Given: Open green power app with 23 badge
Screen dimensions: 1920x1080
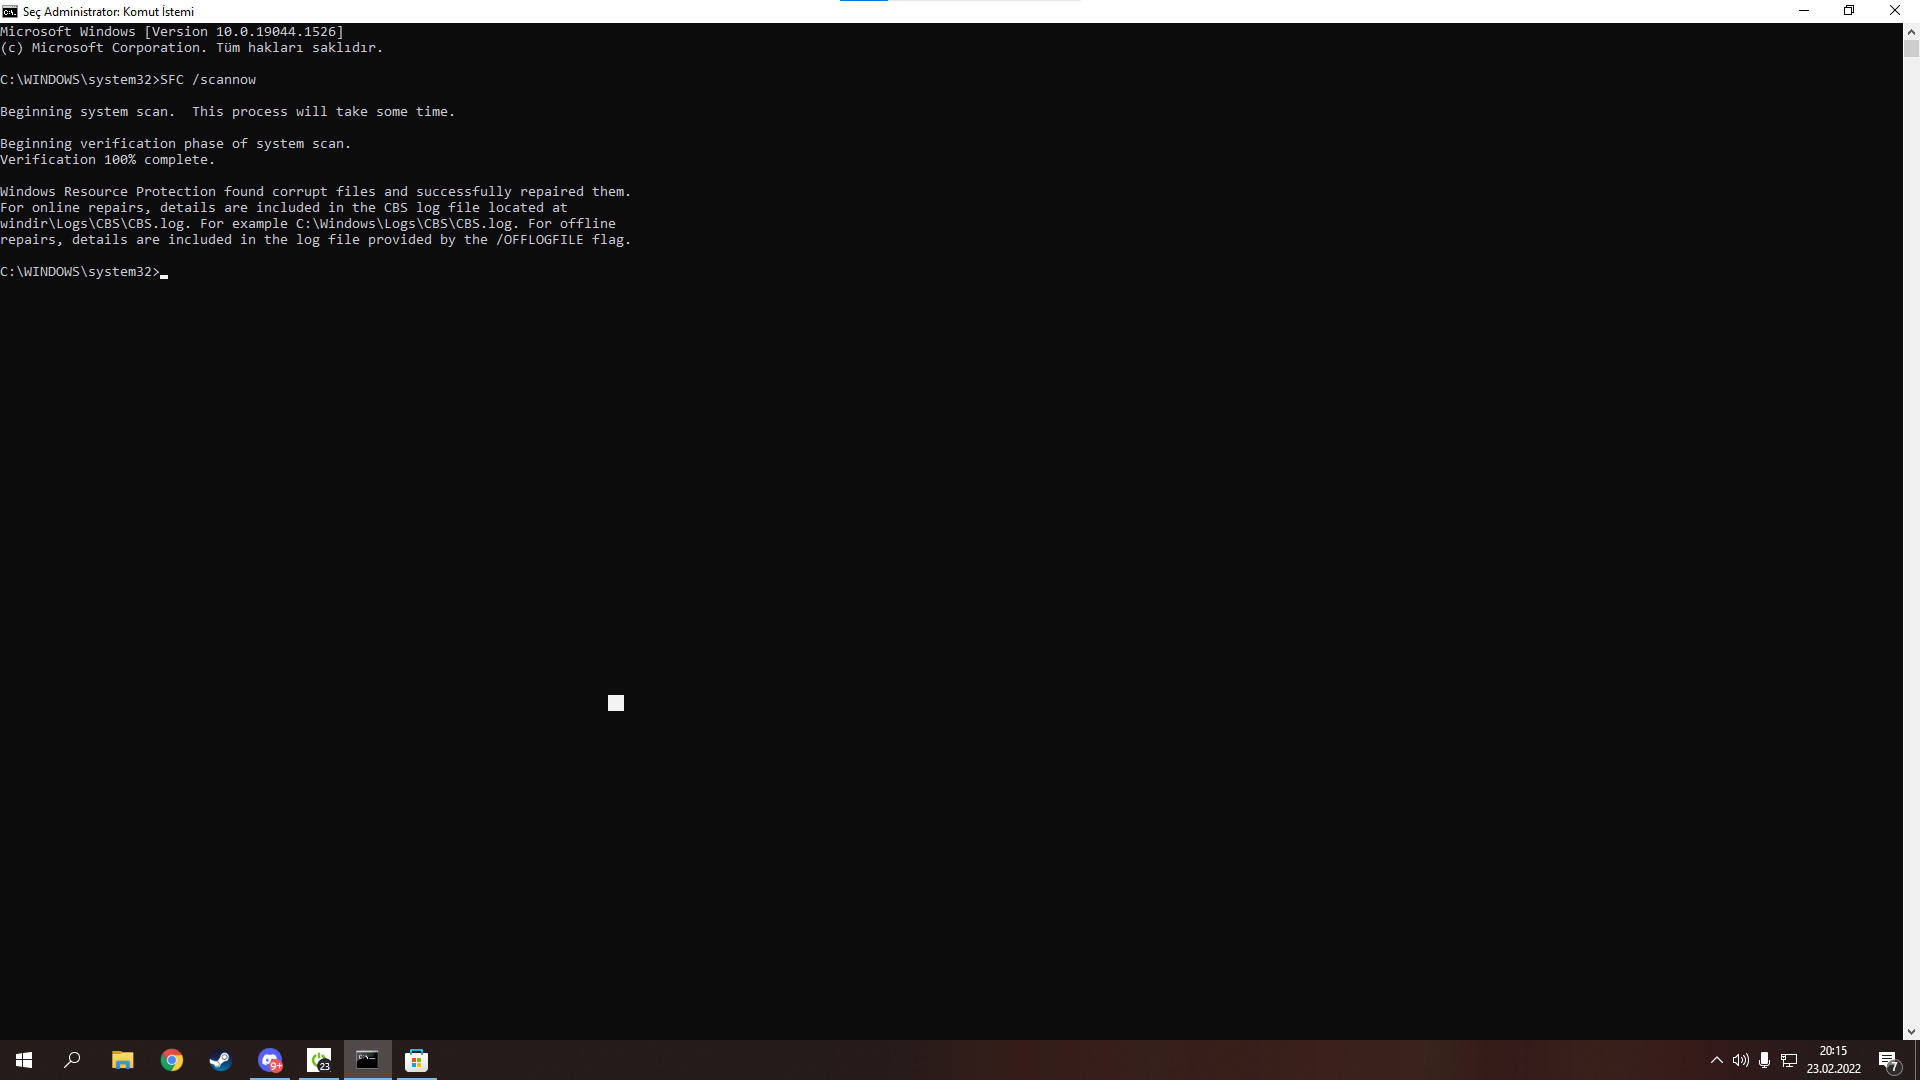Looking at the screenshot, I should pos(319,1060).
